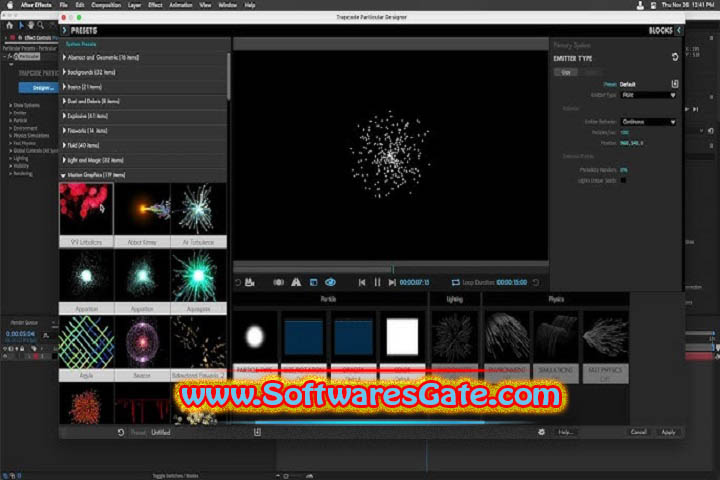Open the Animation menu
Viewport: 720px width, 480px height.
(x=181, y=5)
